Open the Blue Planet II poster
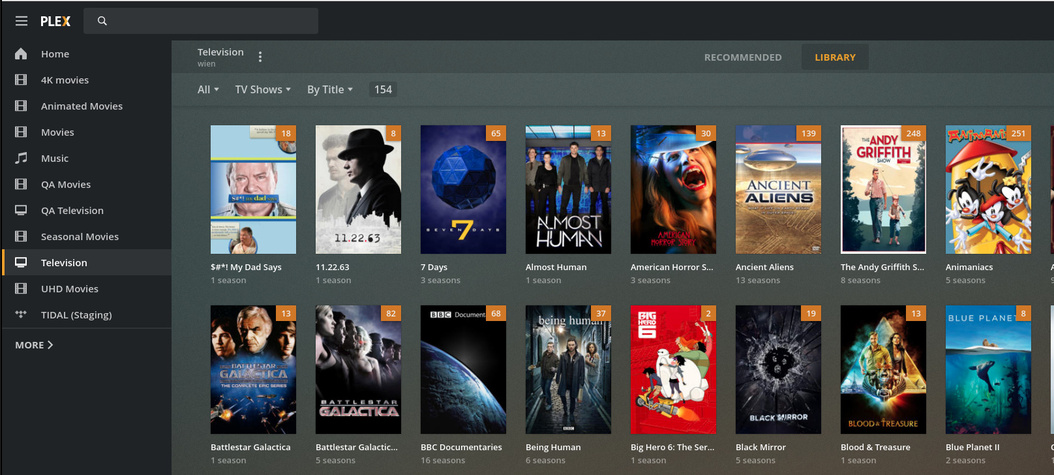Screen dimensions: 1054x475 (988, 370)
